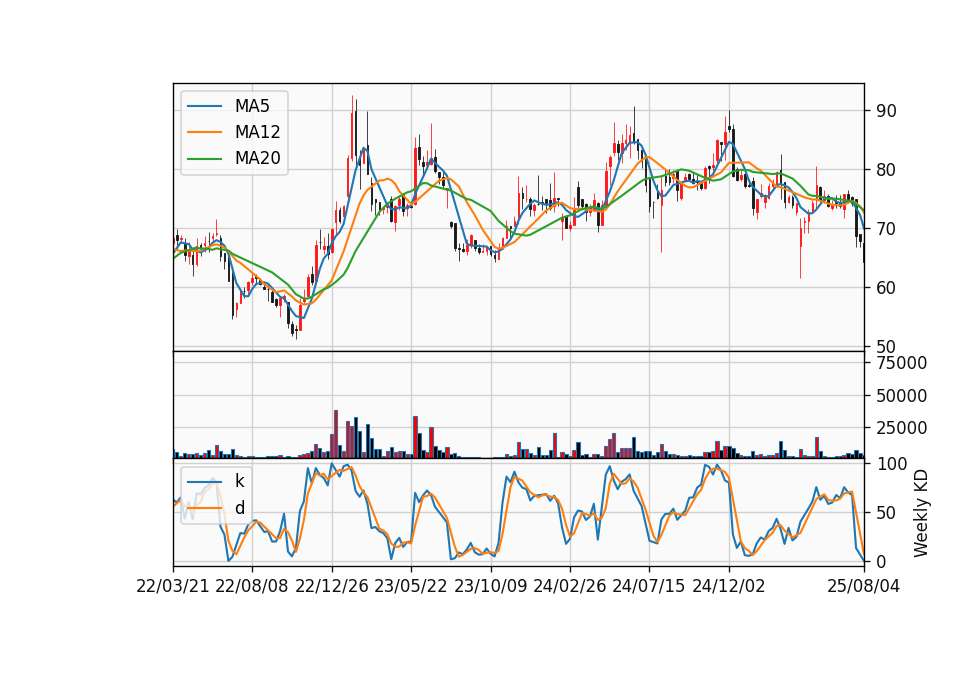This screenshot has width=960, height=690.
Task: Click the 22/03/21 date tick label
Action: coord(173,587)
